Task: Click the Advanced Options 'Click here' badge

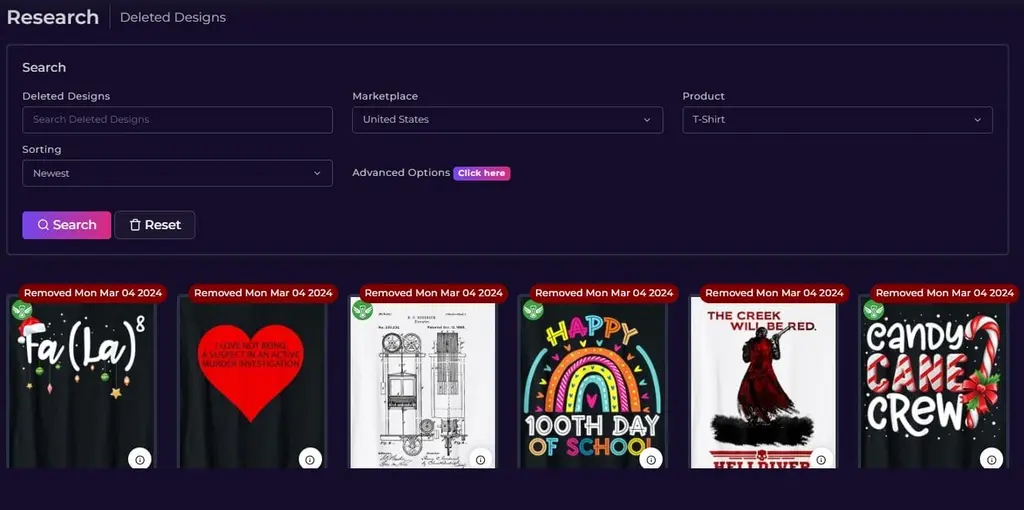Action: point(482,173)
